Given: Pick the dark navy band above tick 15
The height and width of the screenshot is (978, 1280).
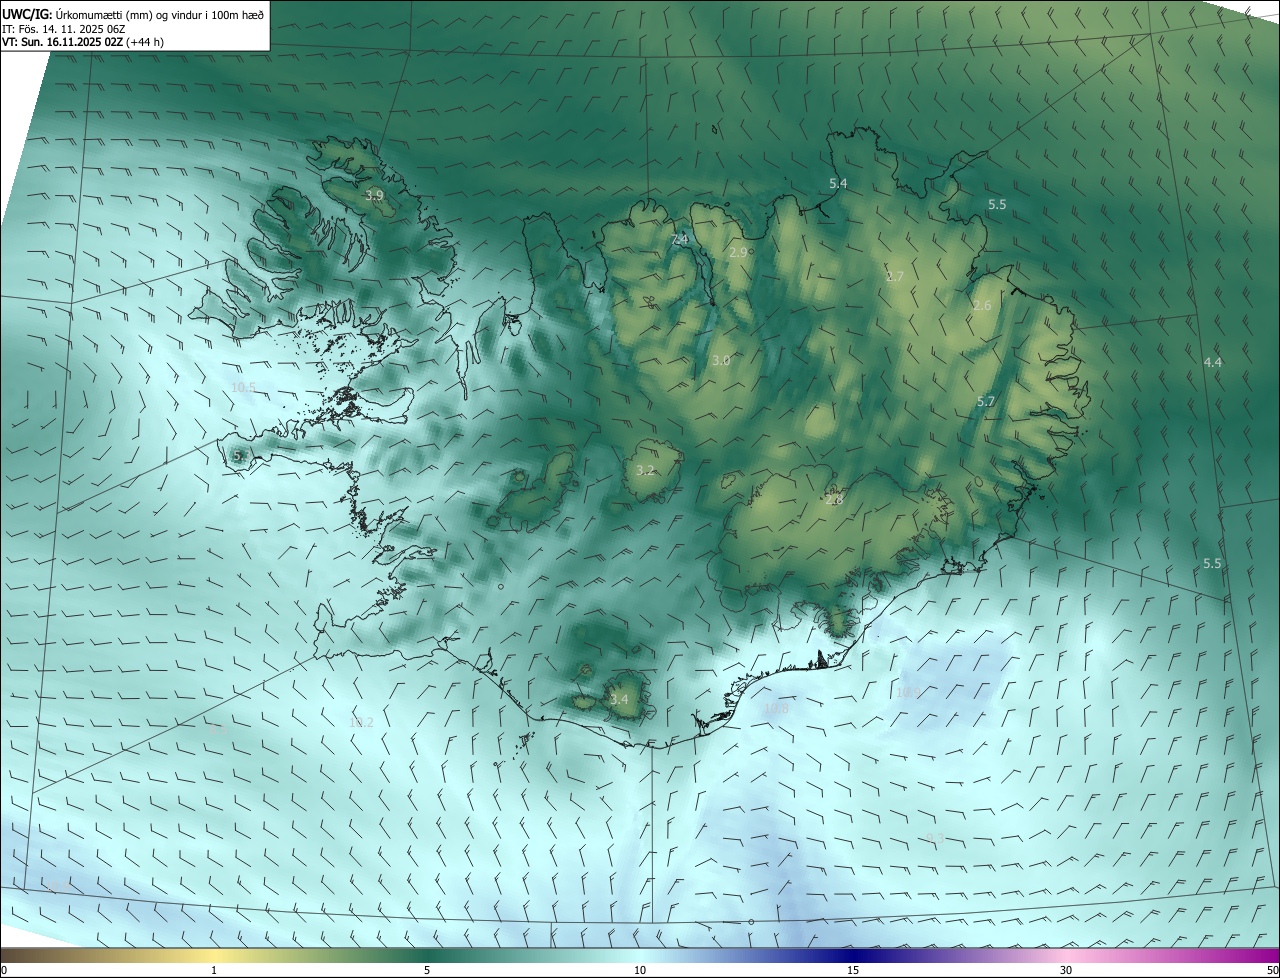Looking at the screenshot, I should (853, 955).
